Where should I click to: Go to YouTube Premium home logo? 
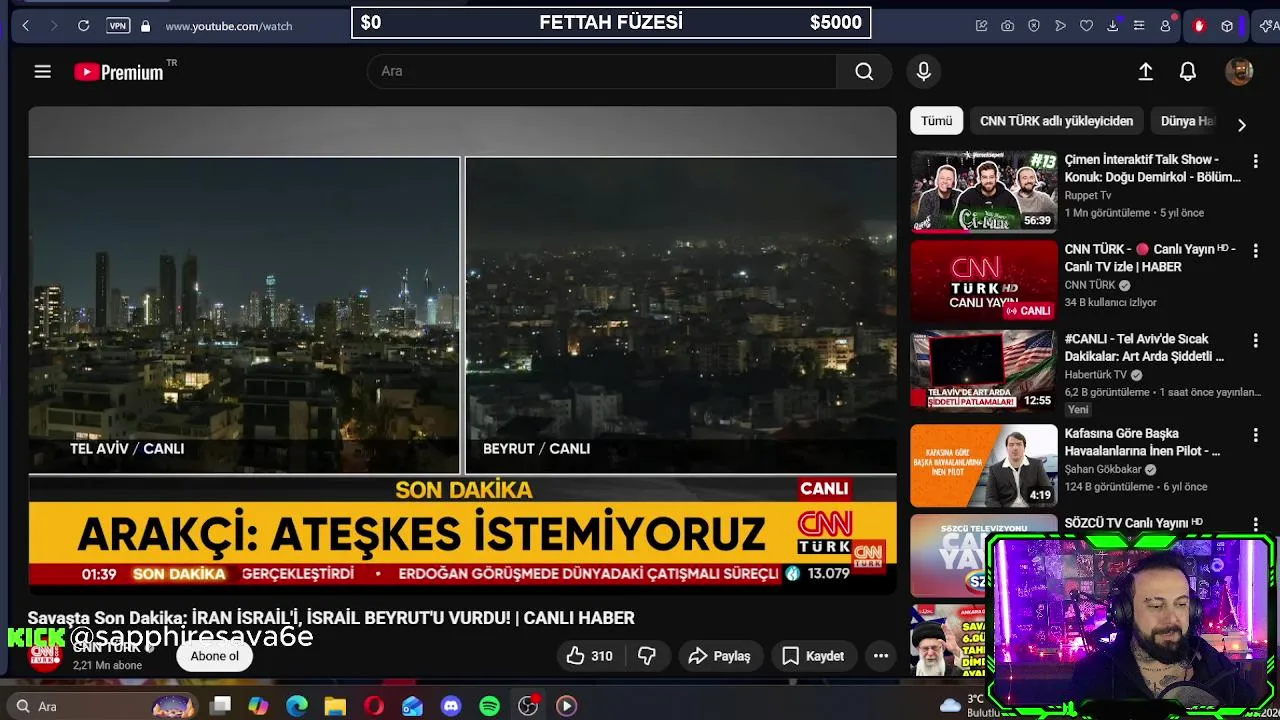[x=119, y=72]
